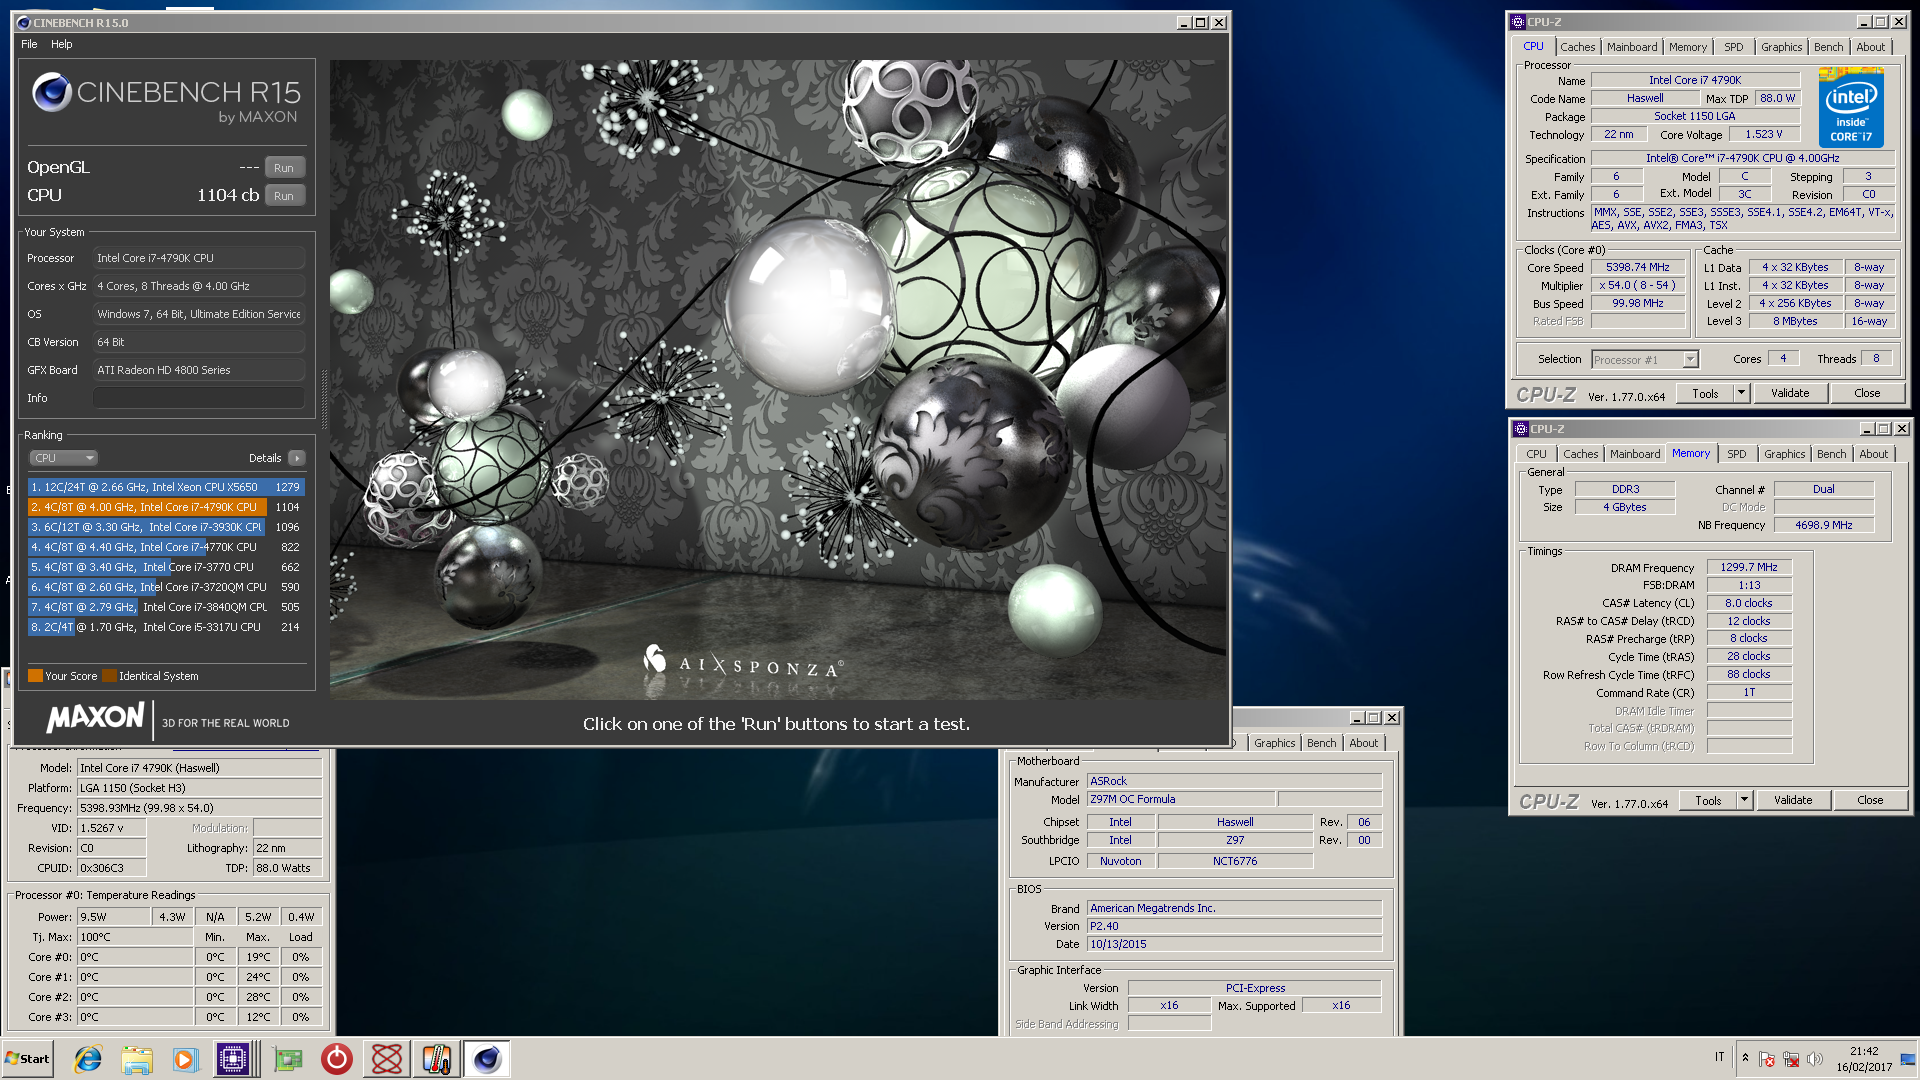The image size is (1920, 1080).
Task: Click the Cinebench R15 logo sphere
Action: (x=52, y=93)
